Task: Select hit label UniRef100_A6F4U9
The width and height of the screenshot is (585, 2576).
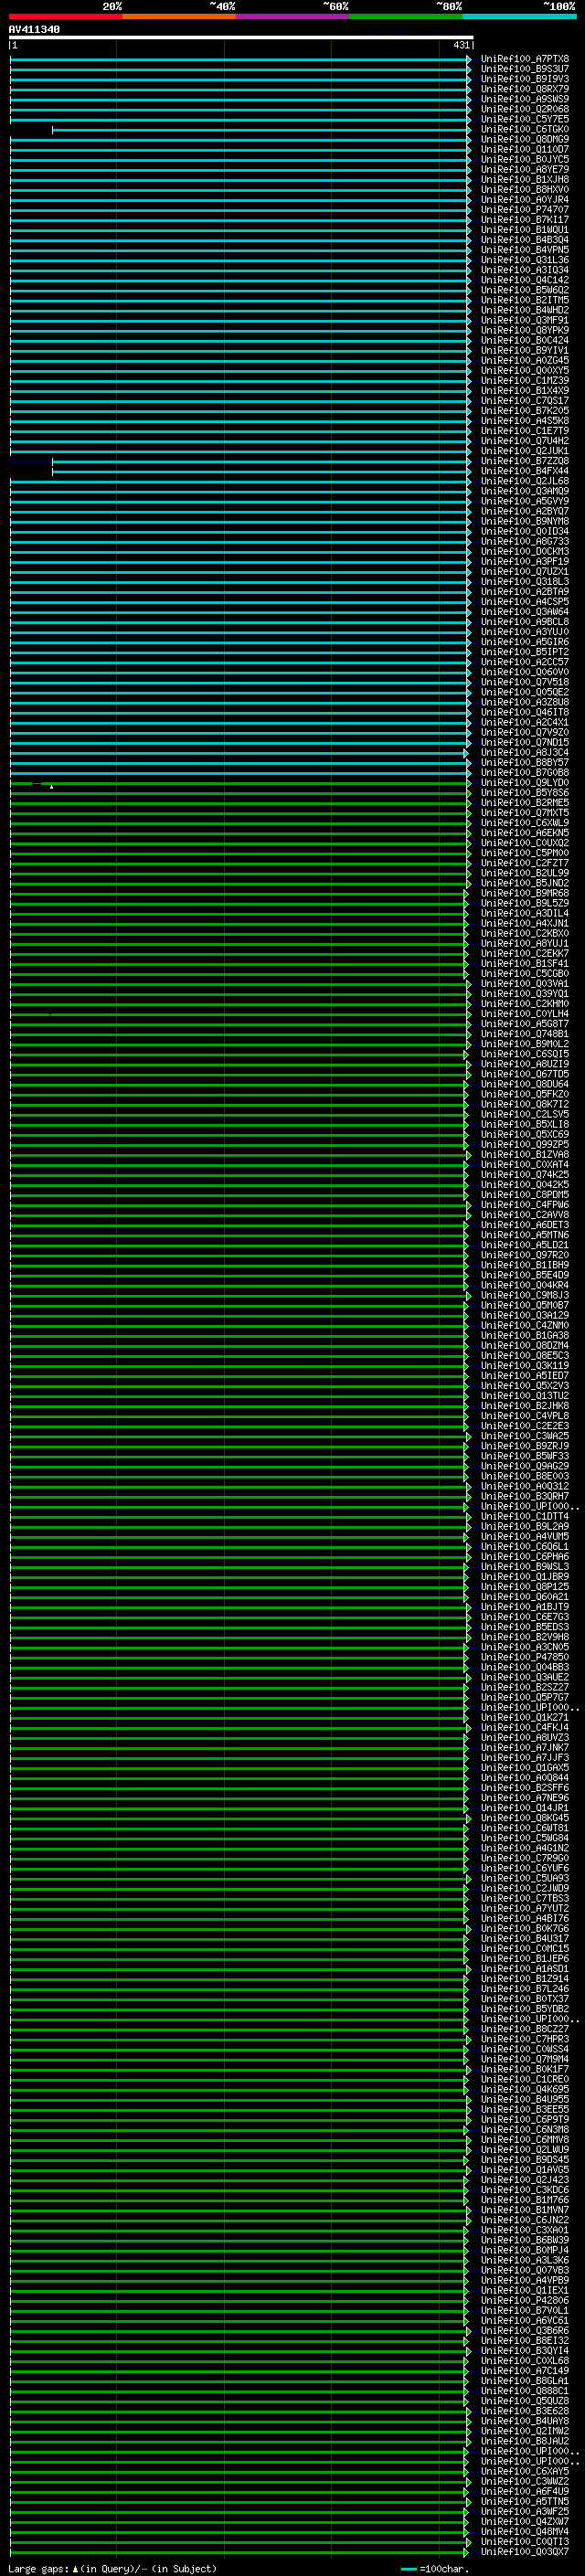Action: coord(524,2491)
